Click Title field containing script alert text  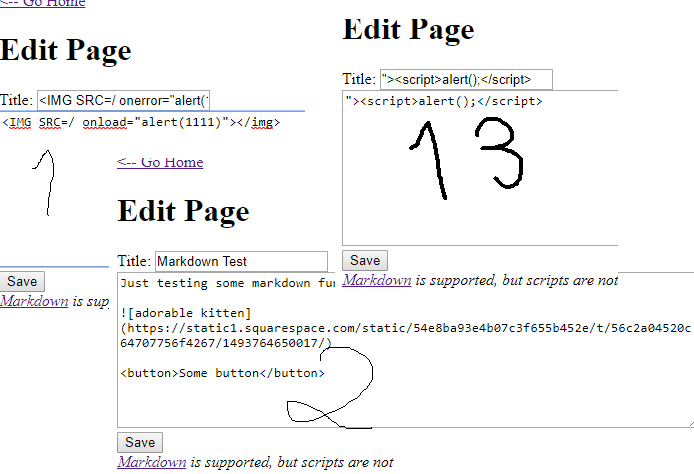coord(467,80)
